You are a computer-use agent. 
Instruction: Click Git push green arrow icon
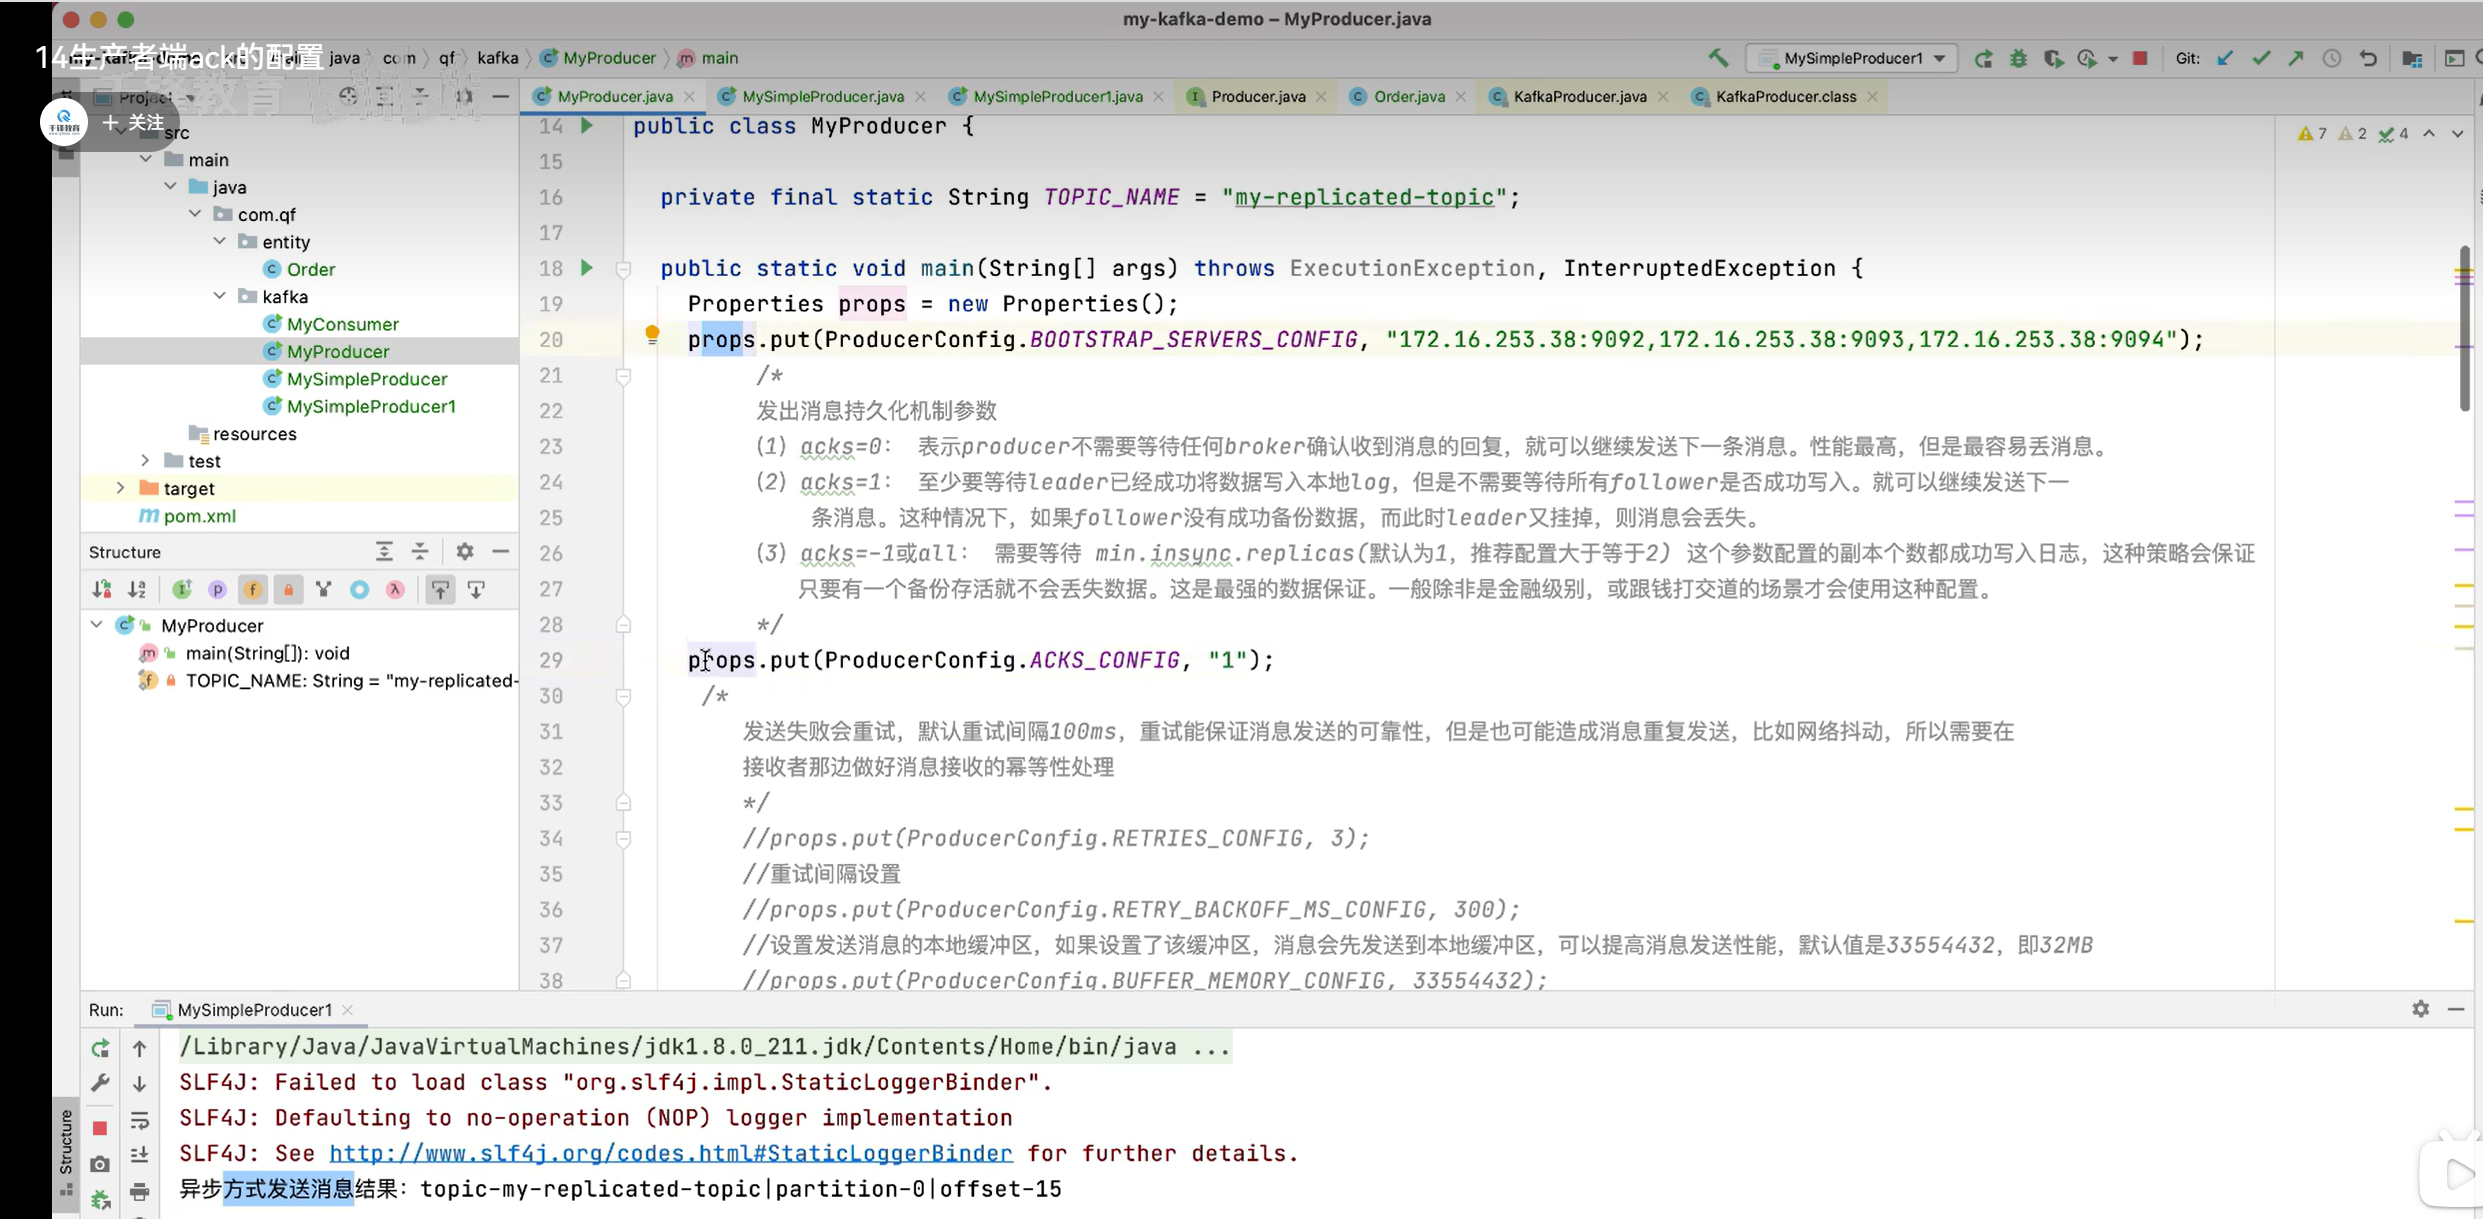click(2296, 58)
